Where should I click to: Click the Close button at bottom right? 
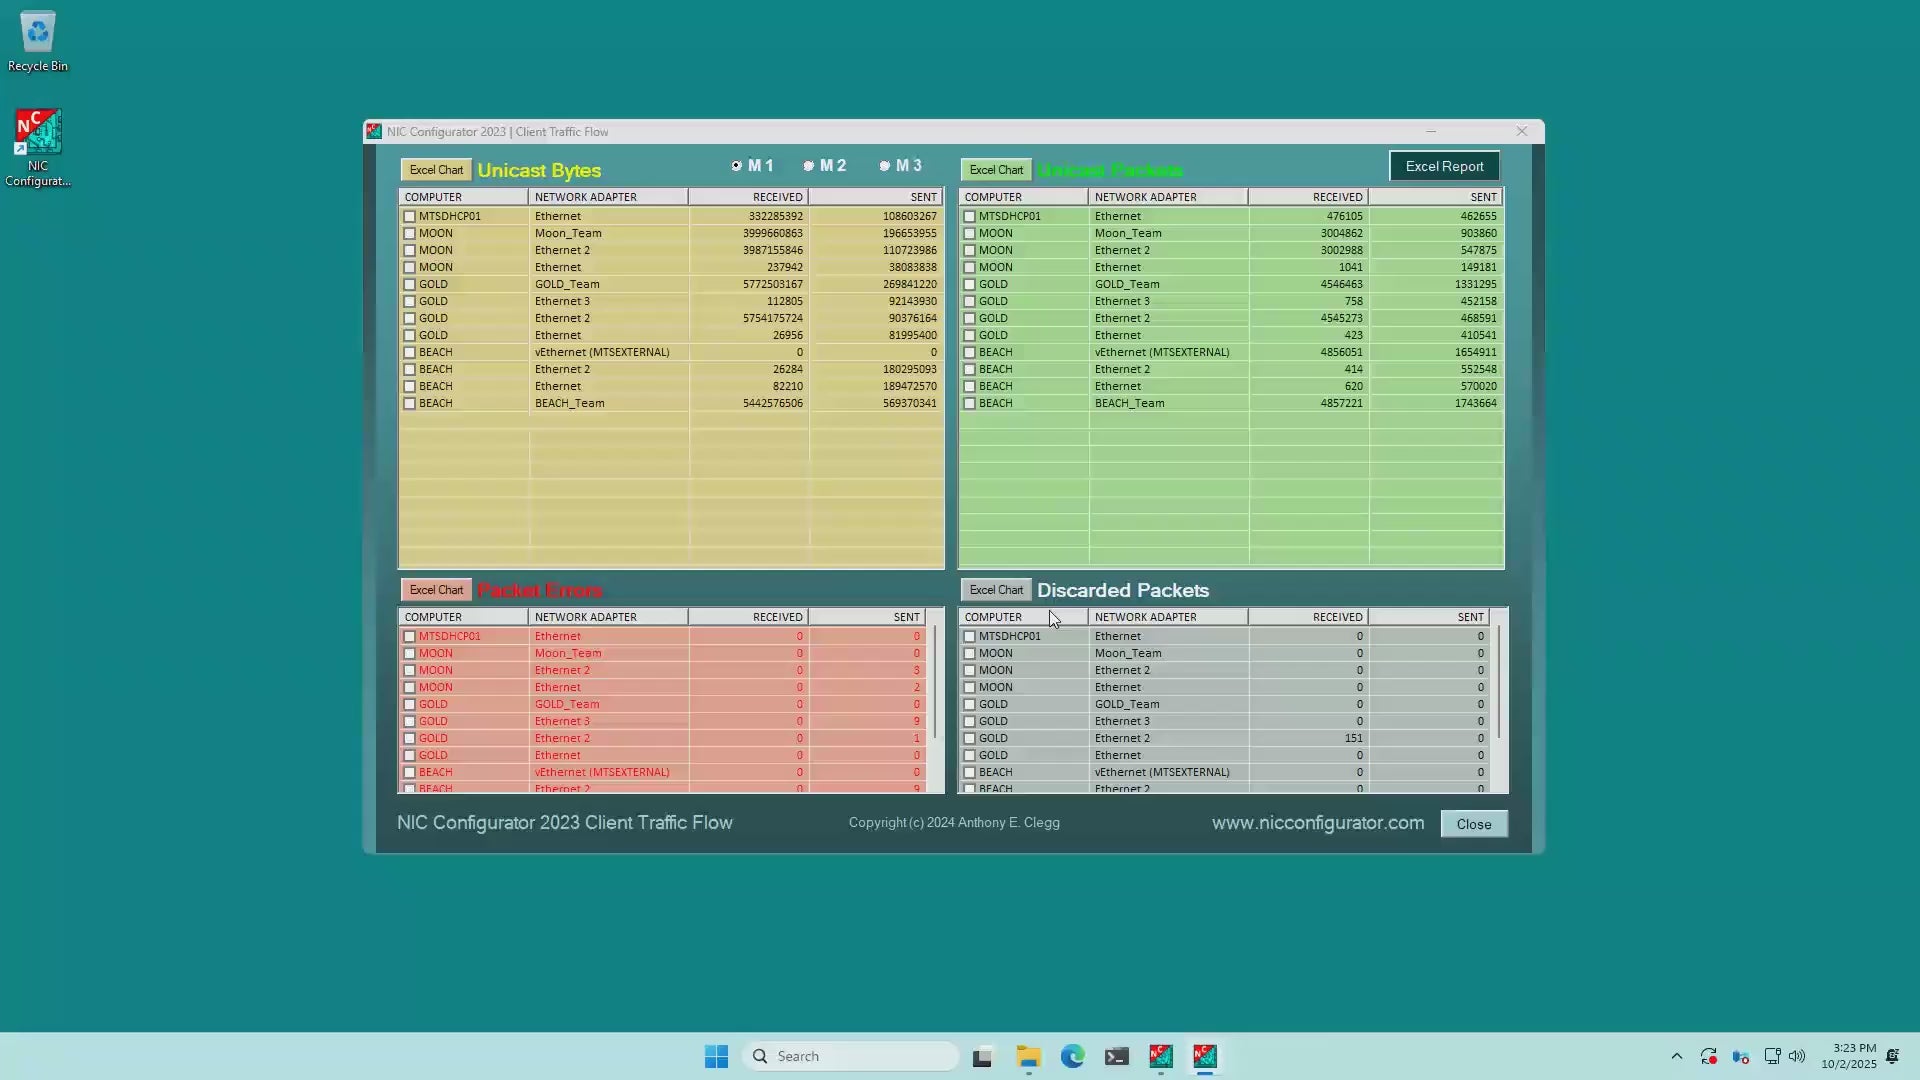1474,824
